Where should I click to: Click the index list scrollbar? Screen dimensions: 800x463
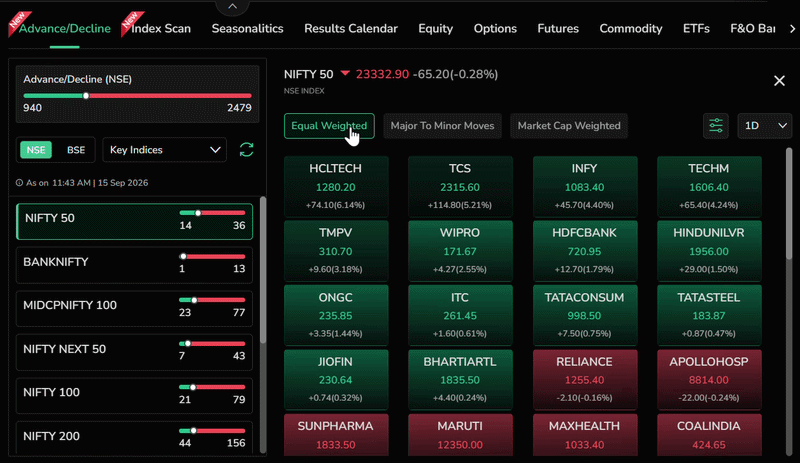(263, 270)
